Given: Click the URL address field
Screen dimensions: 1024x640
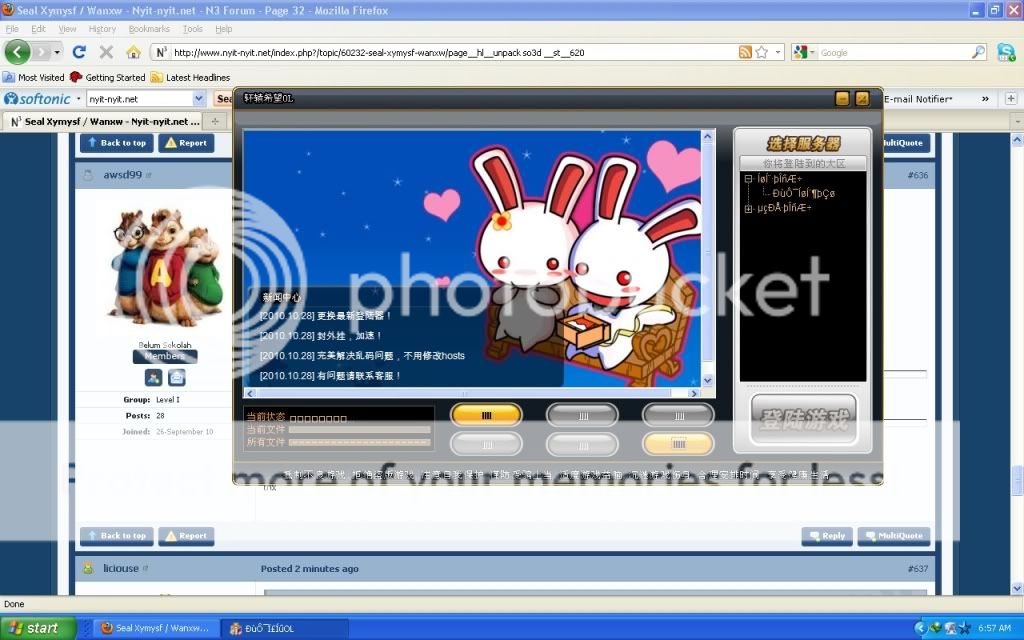Looking at the screenshot, I should tap(453, 52).
